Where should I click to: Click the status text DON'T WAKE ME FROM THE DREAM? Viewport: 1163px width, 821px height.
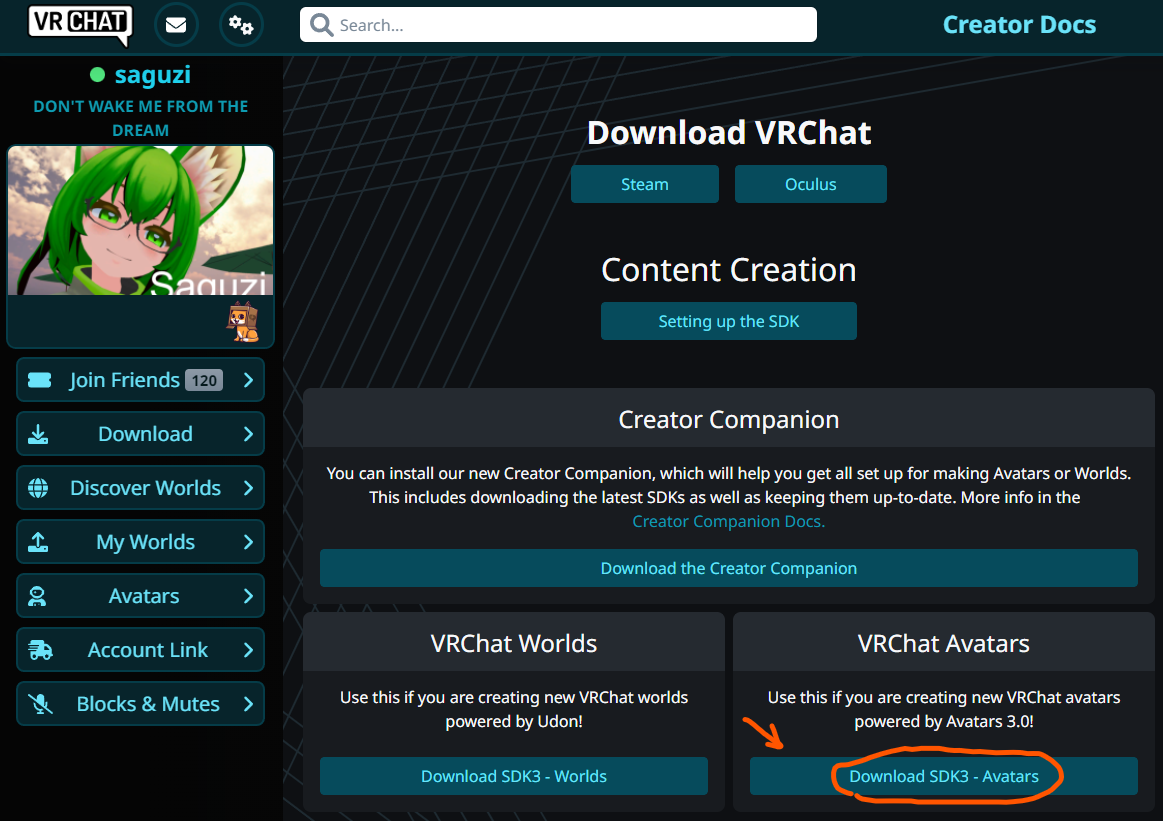pyautogui.click(x=140, y=119)
